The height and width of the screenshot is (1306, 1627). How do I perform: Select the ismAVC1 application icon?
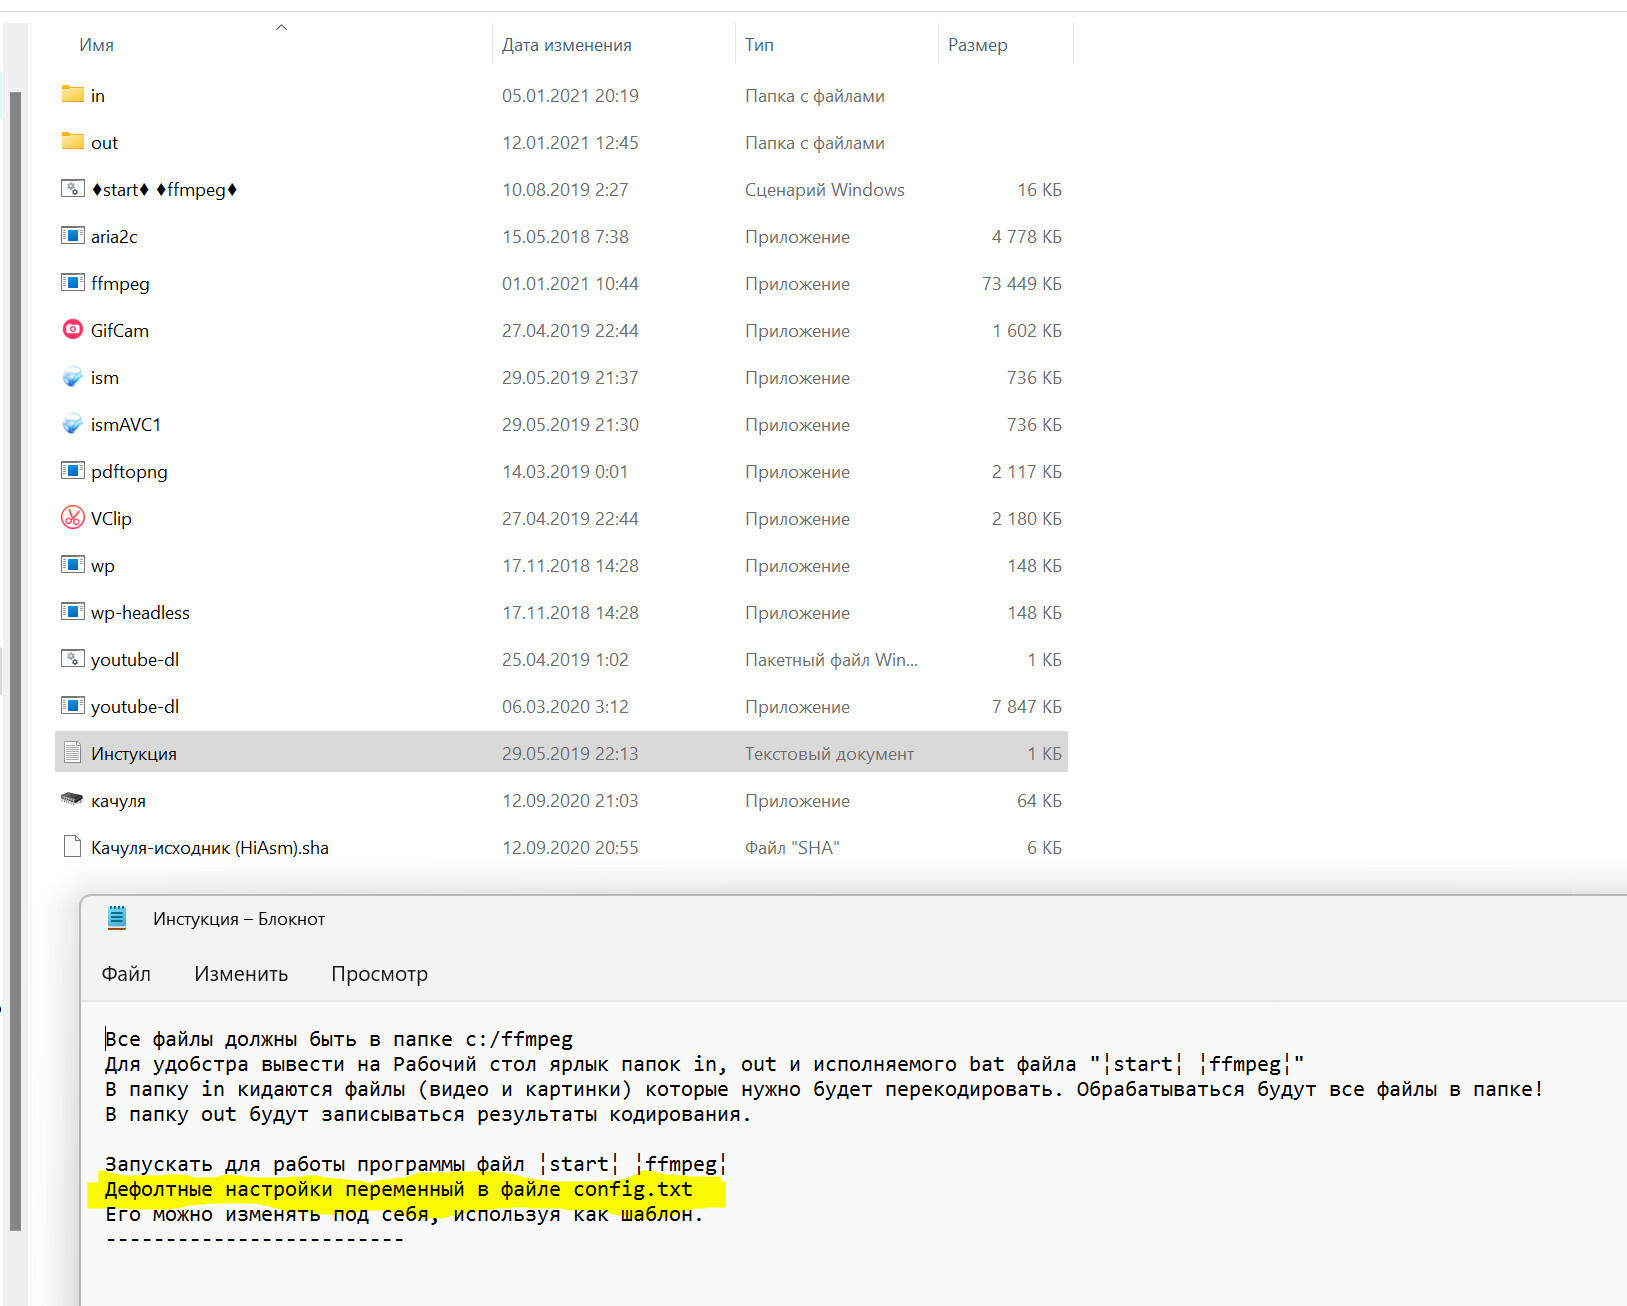tap(72, 423)
